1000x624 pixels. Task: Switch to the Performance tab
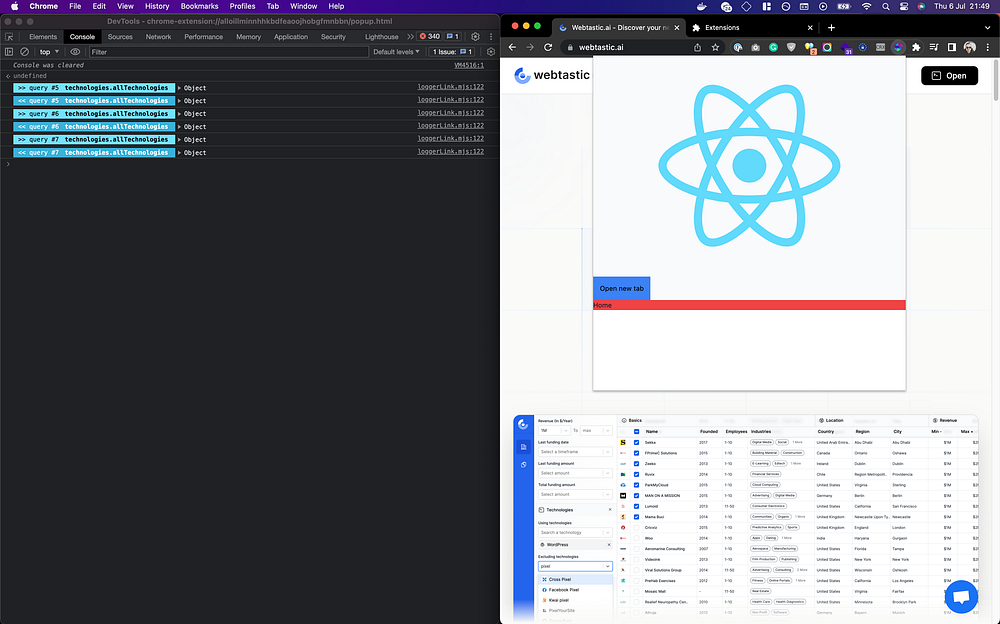(203, 36)
